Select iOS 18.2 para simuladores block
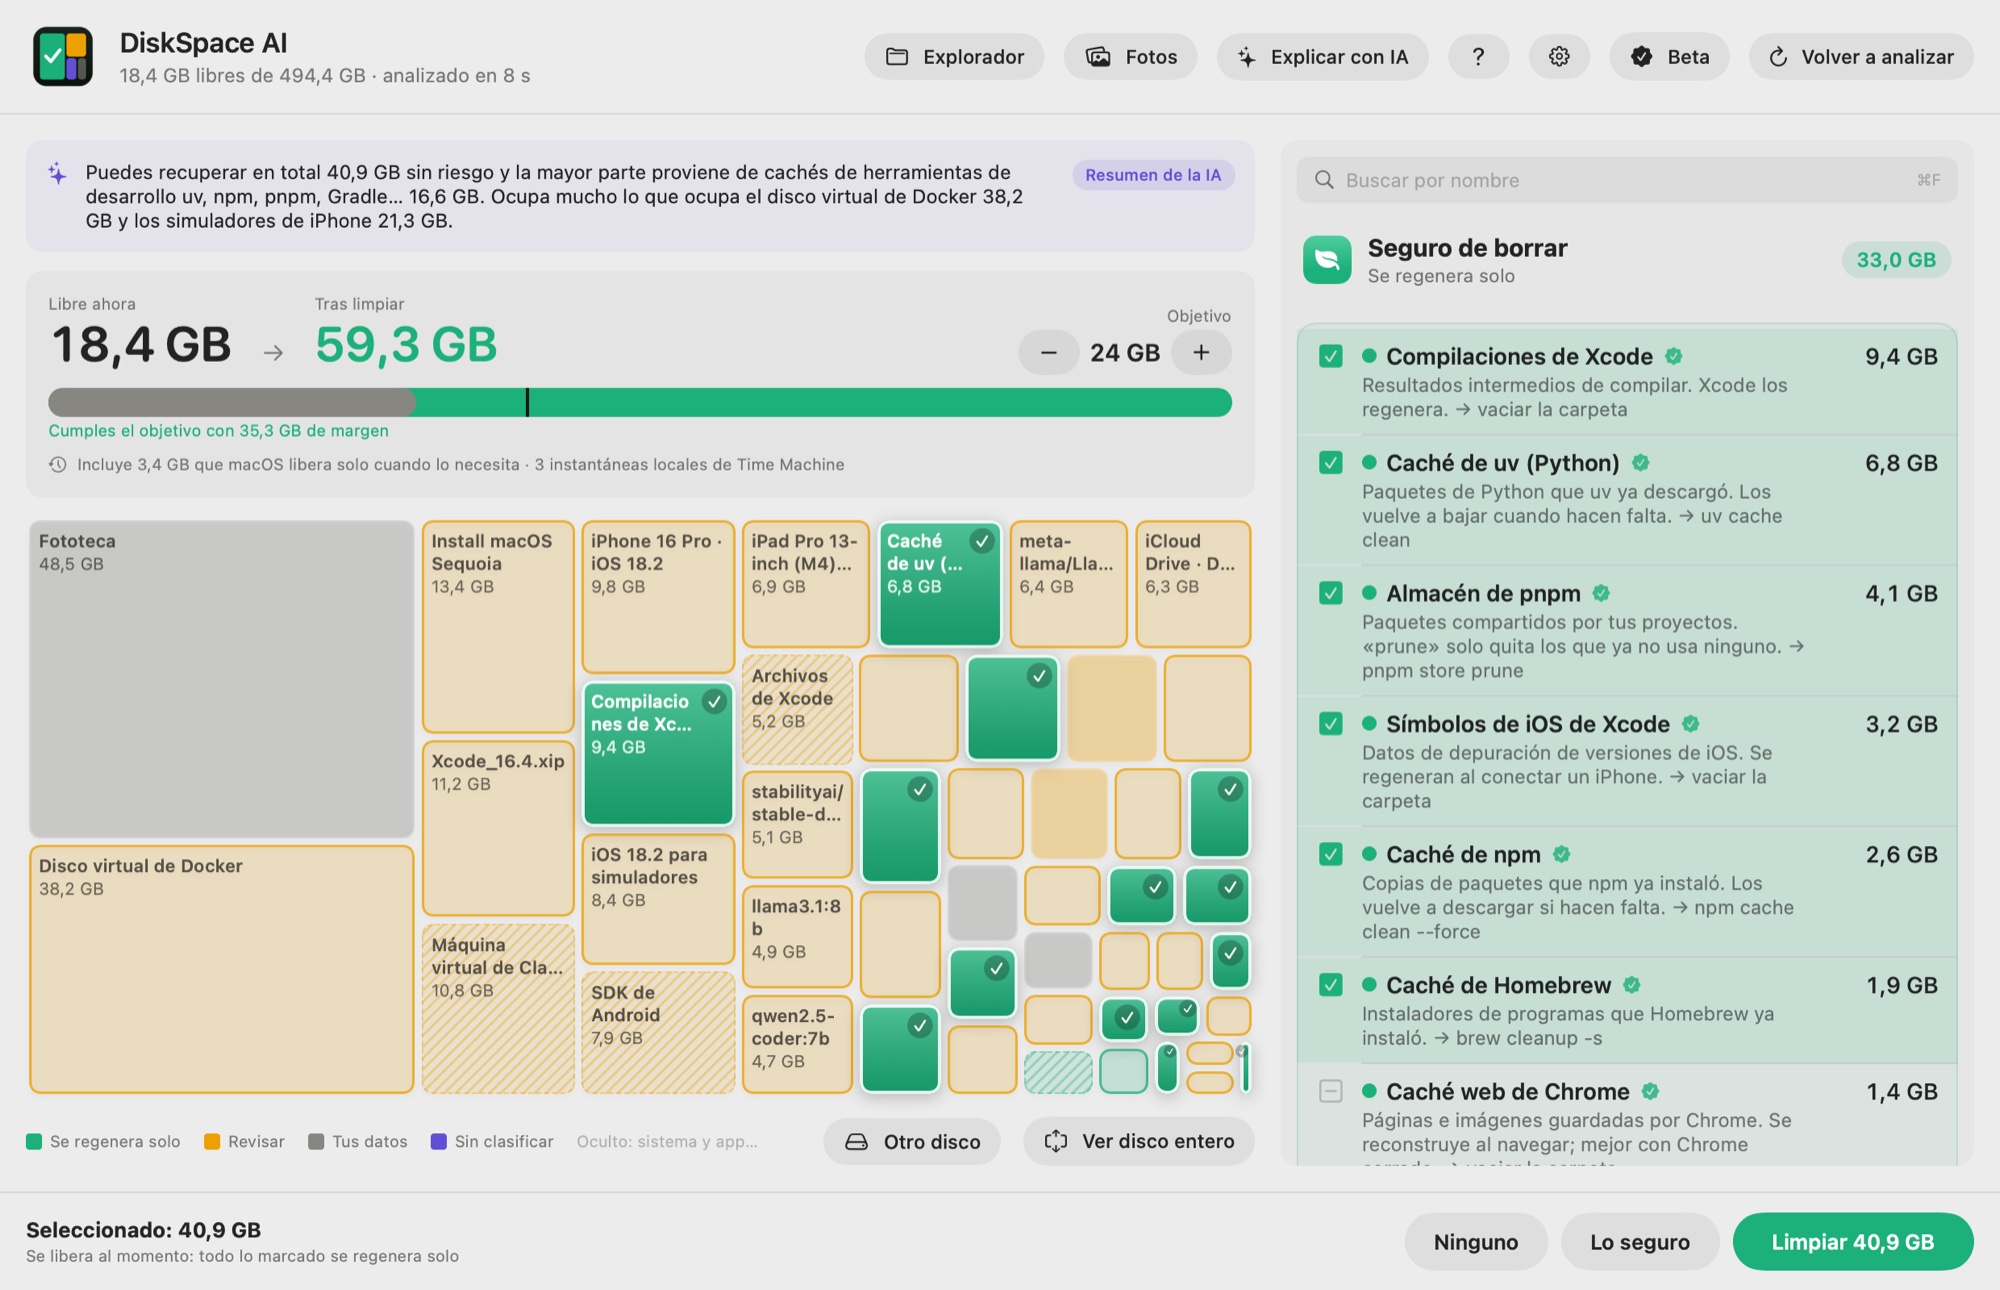 [x=658, y=899]
